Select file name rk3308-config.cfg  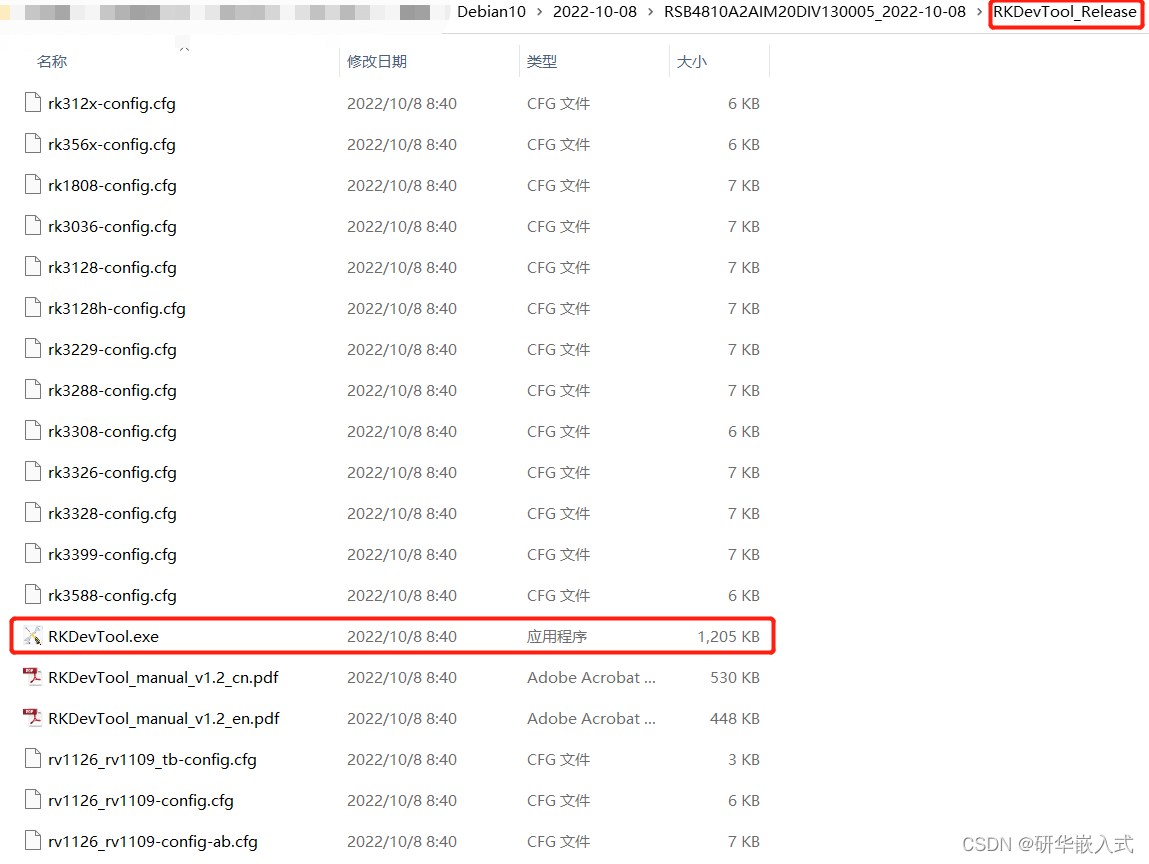point(112,432)
